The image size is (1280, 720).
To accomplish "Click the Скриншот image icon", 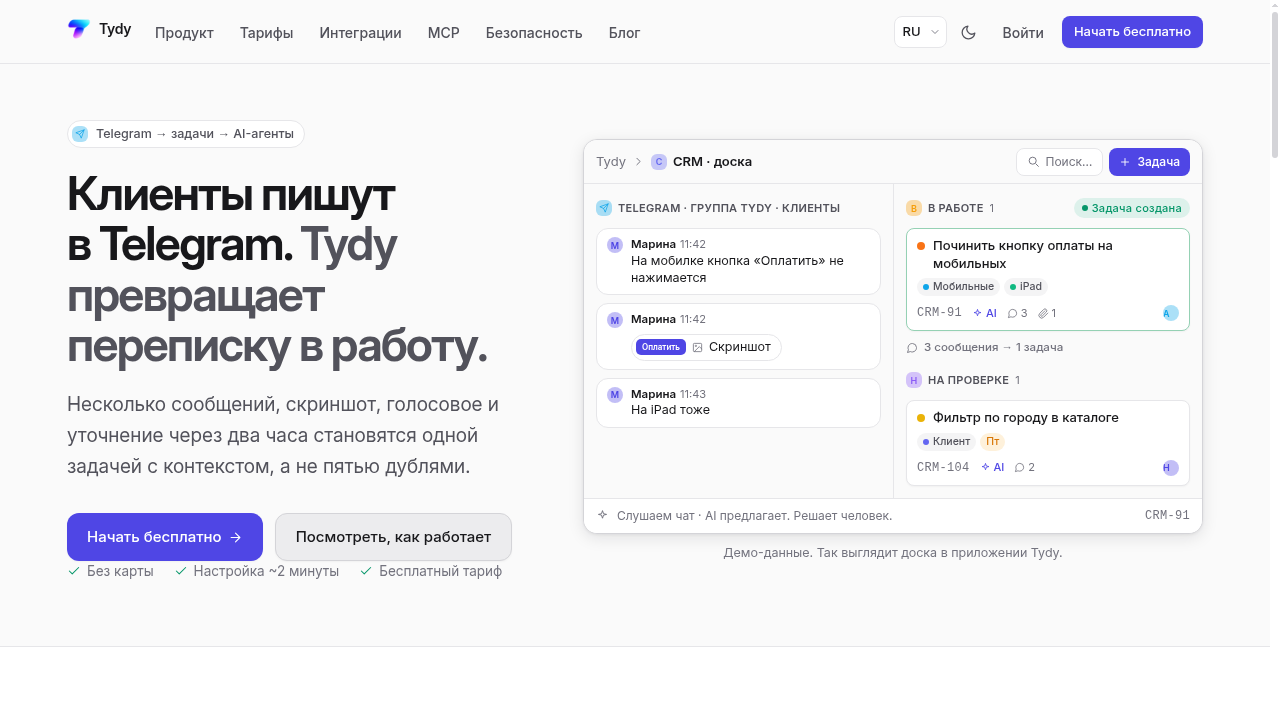I will pos(698,347).
